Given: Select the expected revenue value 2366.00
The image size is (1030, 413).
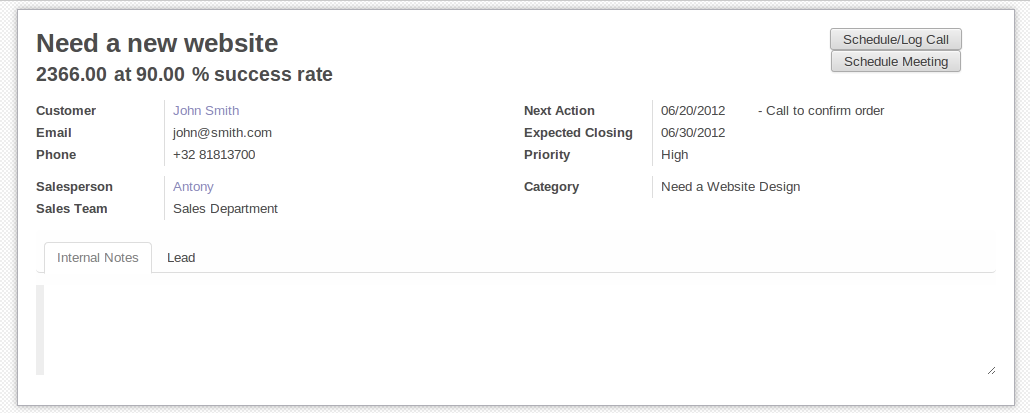Looking at the screenshot, I should (71, 75).
